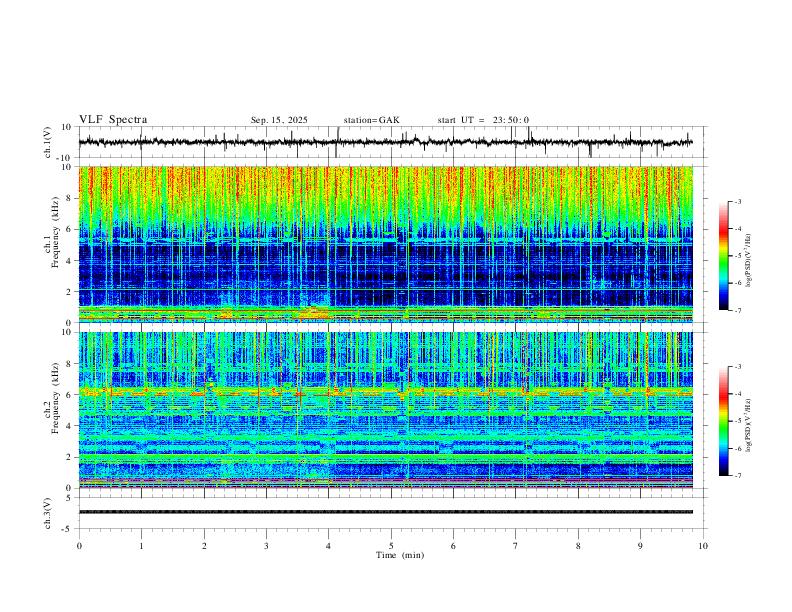Viewport: 792px width, 612px height.
Task: Click the "-6" tick on lower colorbar
Action: (737, 448)
